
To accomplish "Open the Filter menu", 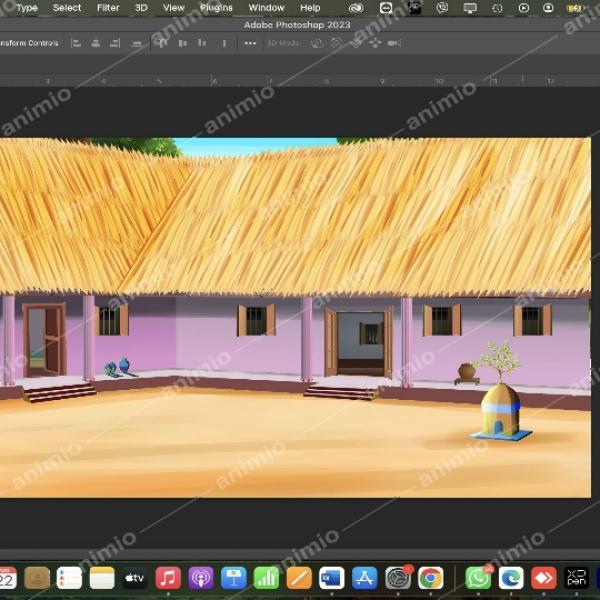I will [108, 8].
